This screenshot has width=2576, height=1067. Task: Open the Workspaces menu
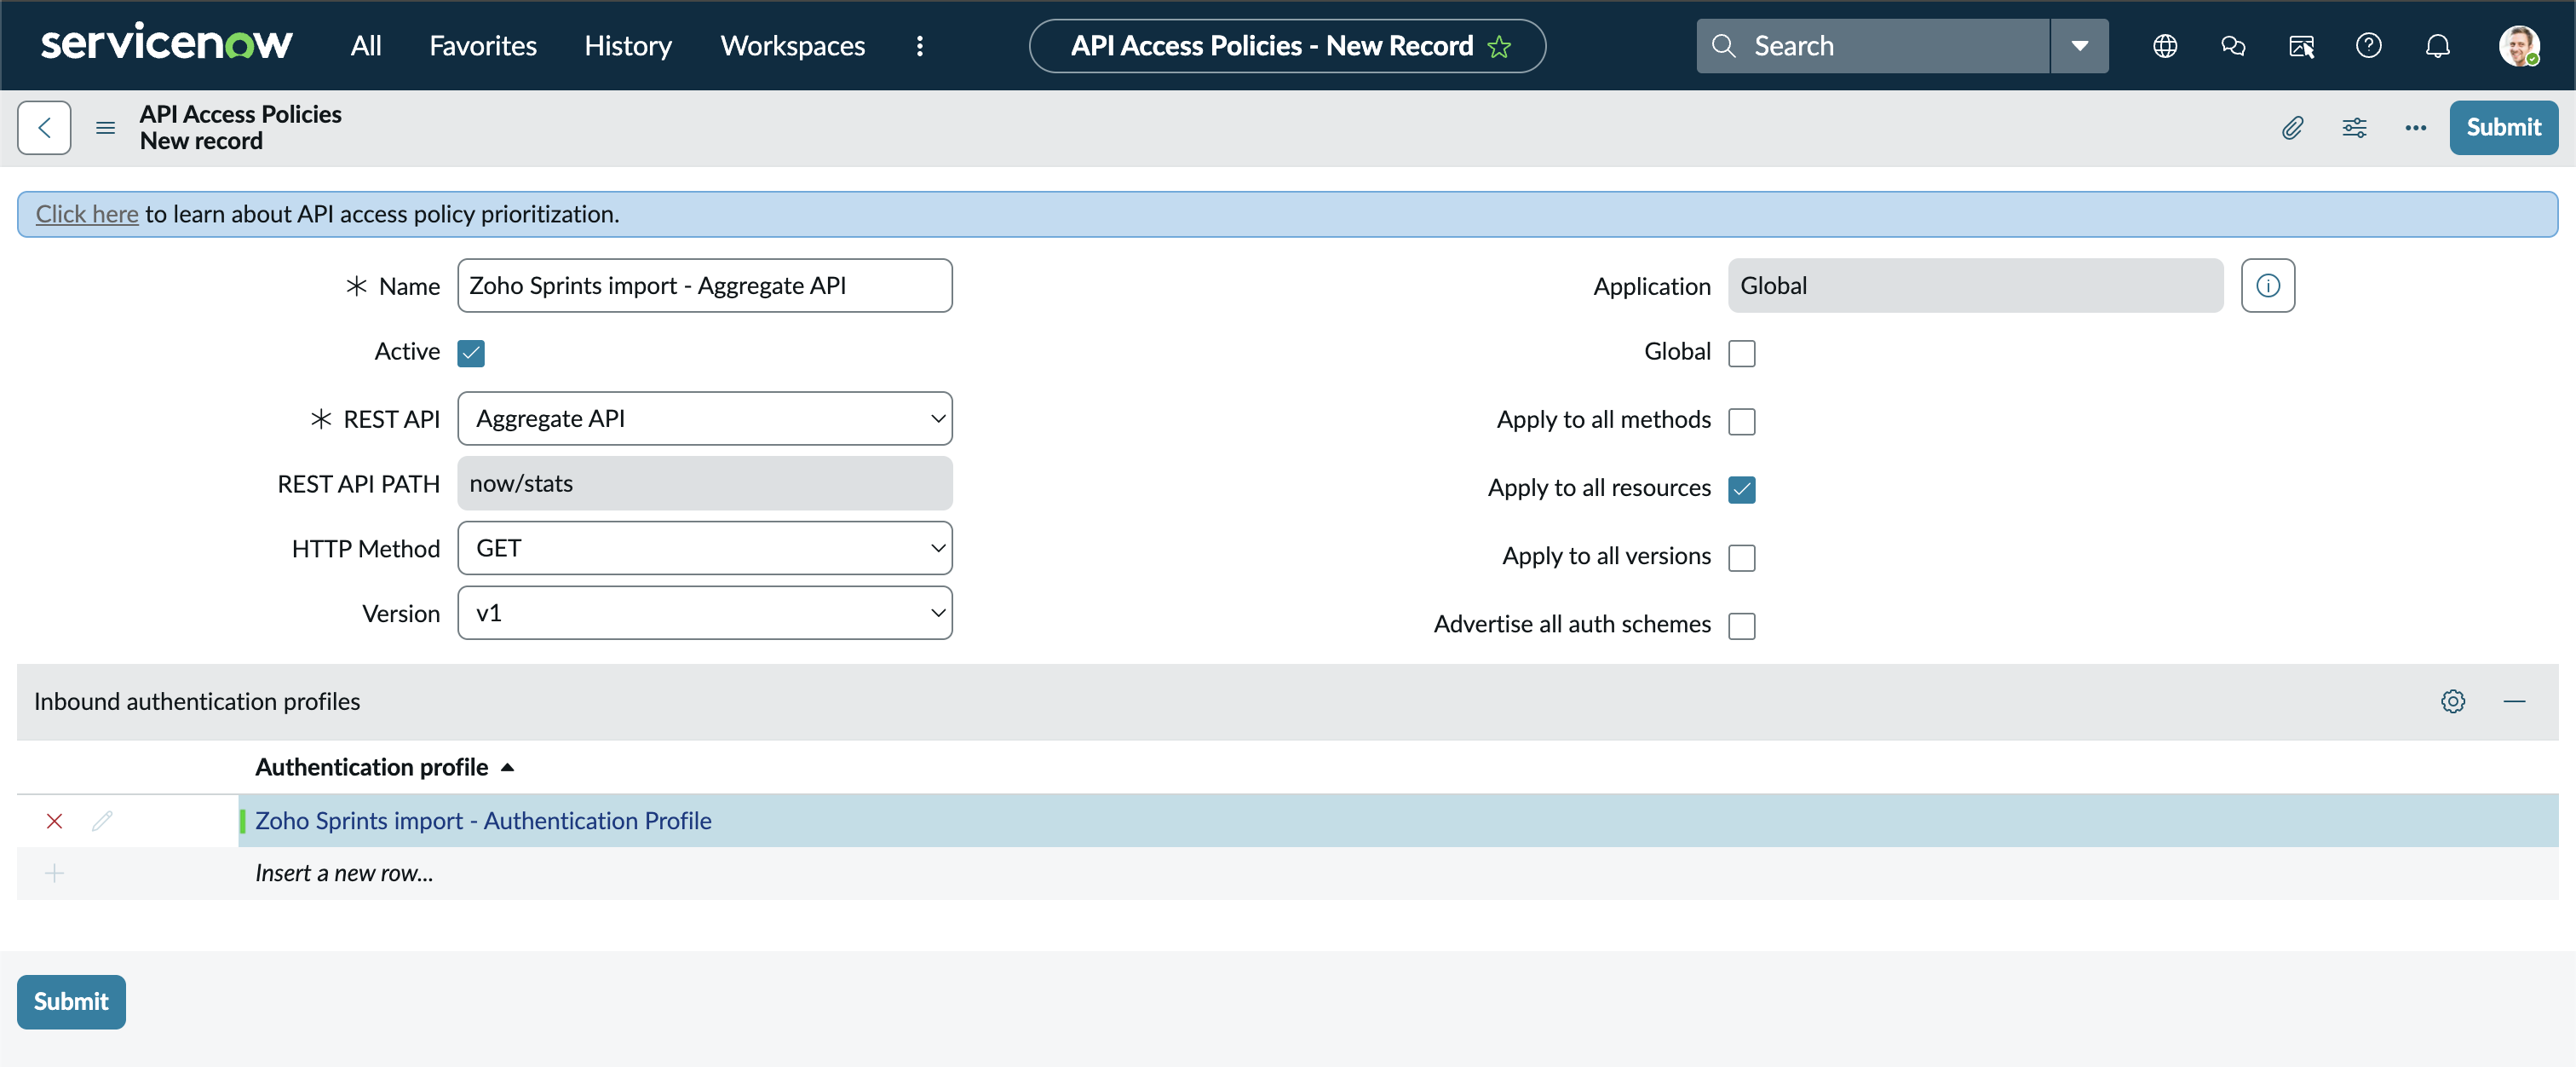[792, 46]
